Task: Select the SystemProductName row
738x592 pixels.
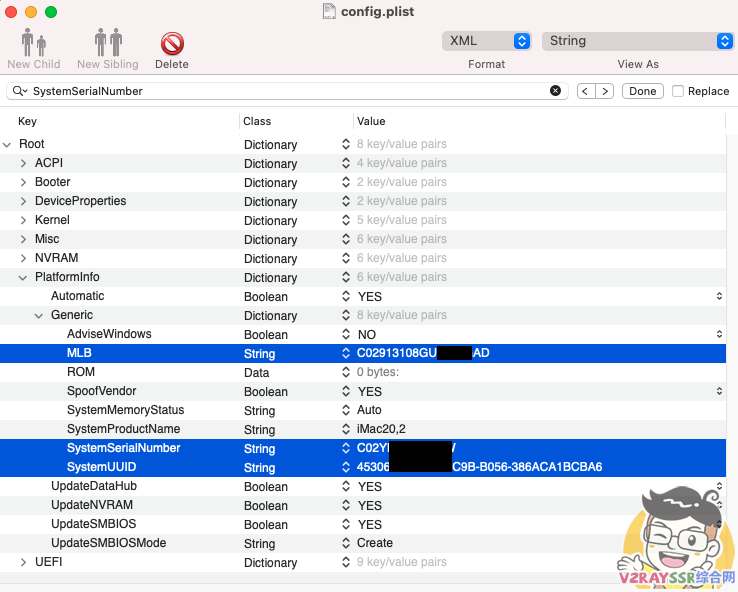Action: click(124, 429)
